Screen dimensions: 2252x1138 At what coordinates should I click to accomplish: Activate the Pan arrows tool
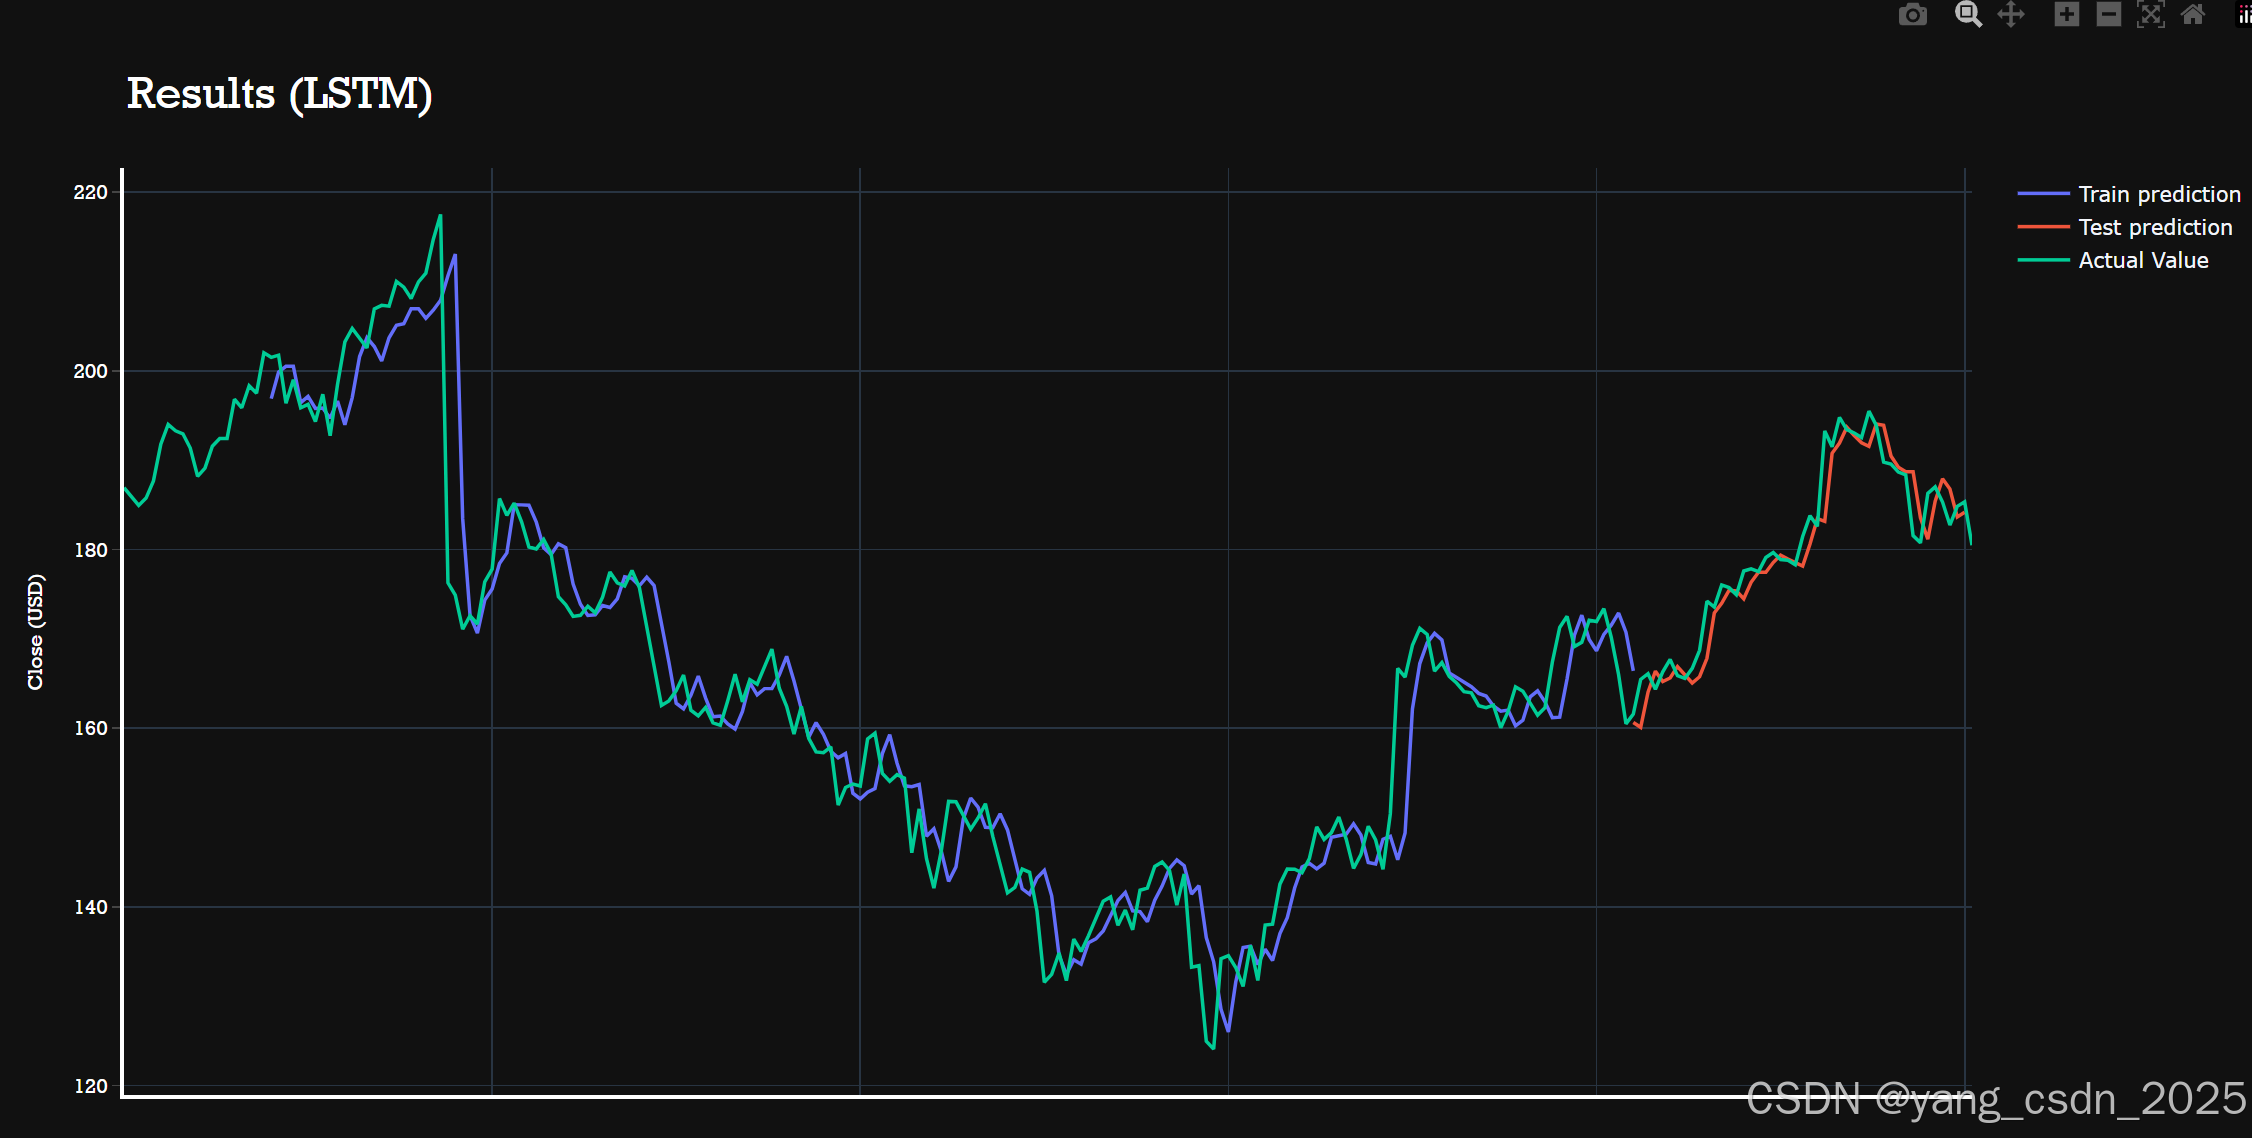[x=2011, y=15]
